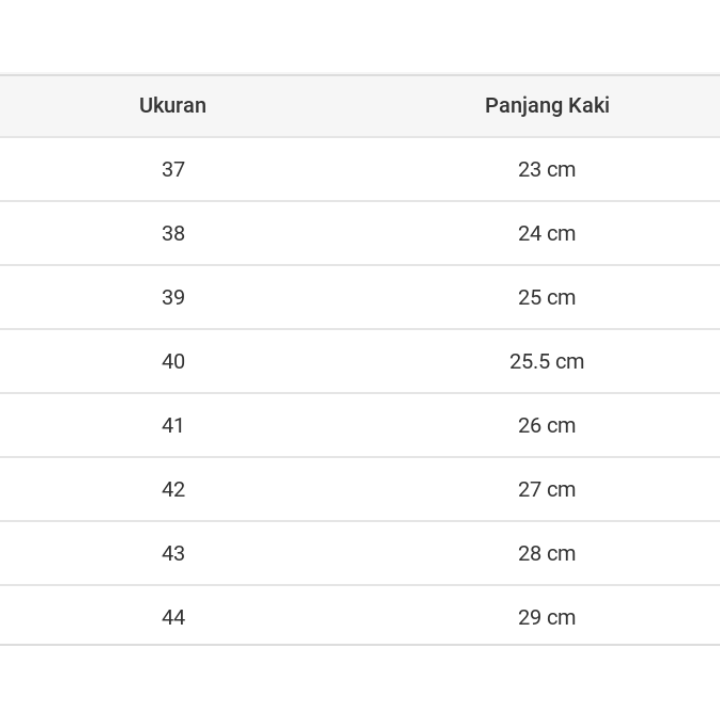The width and height of the screenshot is (720, 720).
Task: Select size 44 in the Ukuran column
Action: (x=173, y=617)
